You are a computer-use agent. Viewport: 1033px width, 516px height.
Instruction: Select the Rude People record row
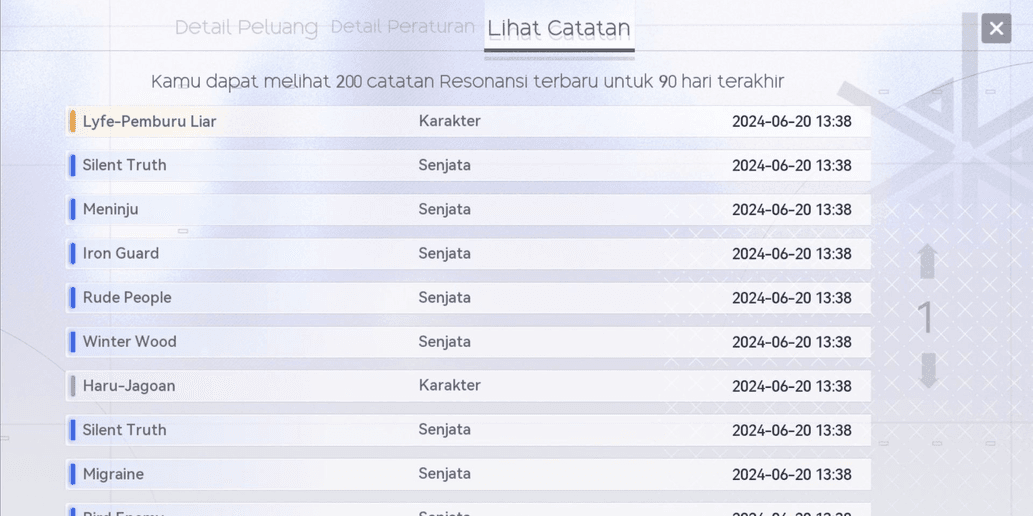pos(468,298)
